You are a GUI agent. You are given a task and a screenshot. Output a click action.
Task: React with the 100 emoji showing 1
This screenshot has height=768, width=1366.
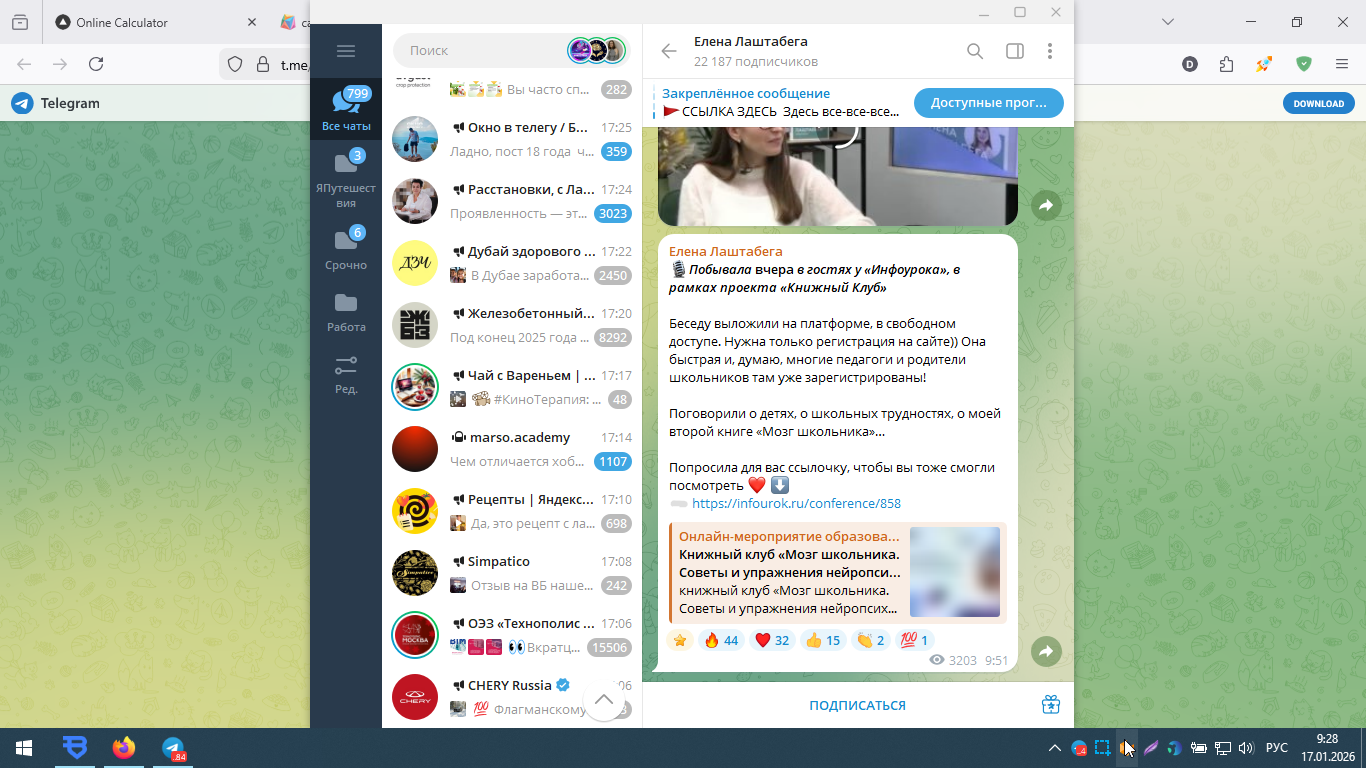pyautogui.click(x=915, y=640)
